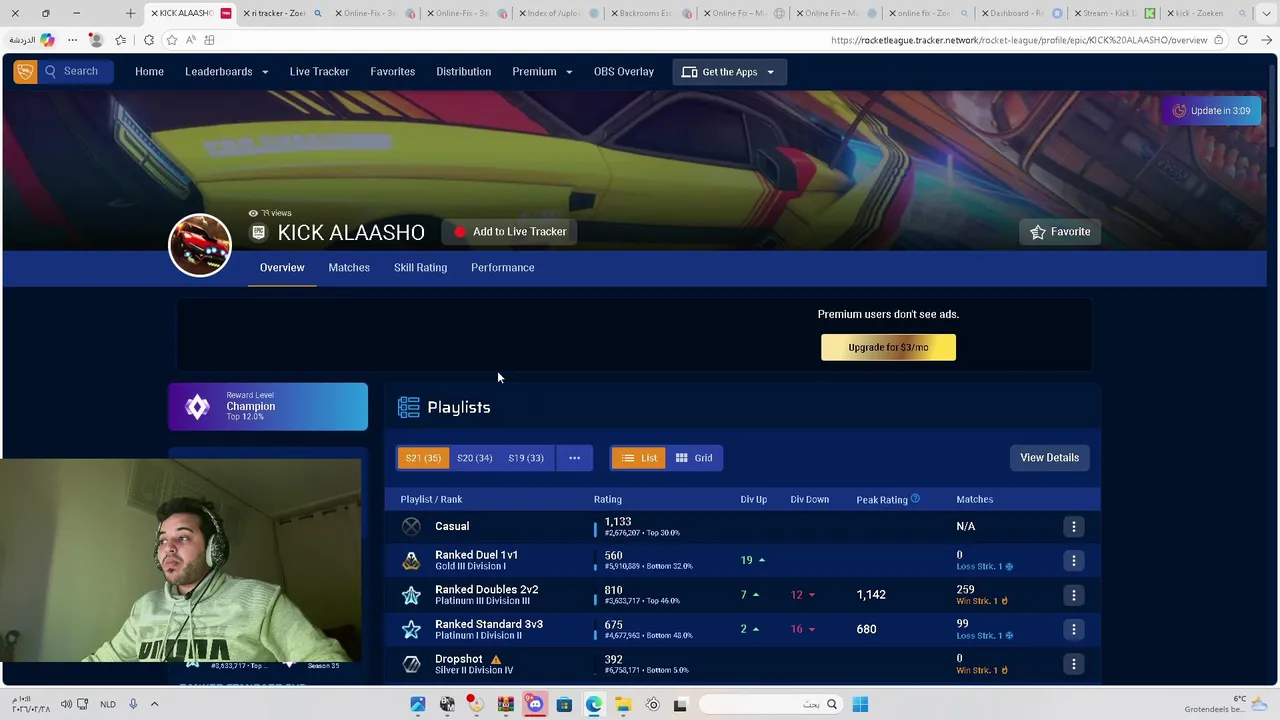Click the Tracker Network logo icon
Viewport: 1280px width, 720px height.
[x=25, y=71]
